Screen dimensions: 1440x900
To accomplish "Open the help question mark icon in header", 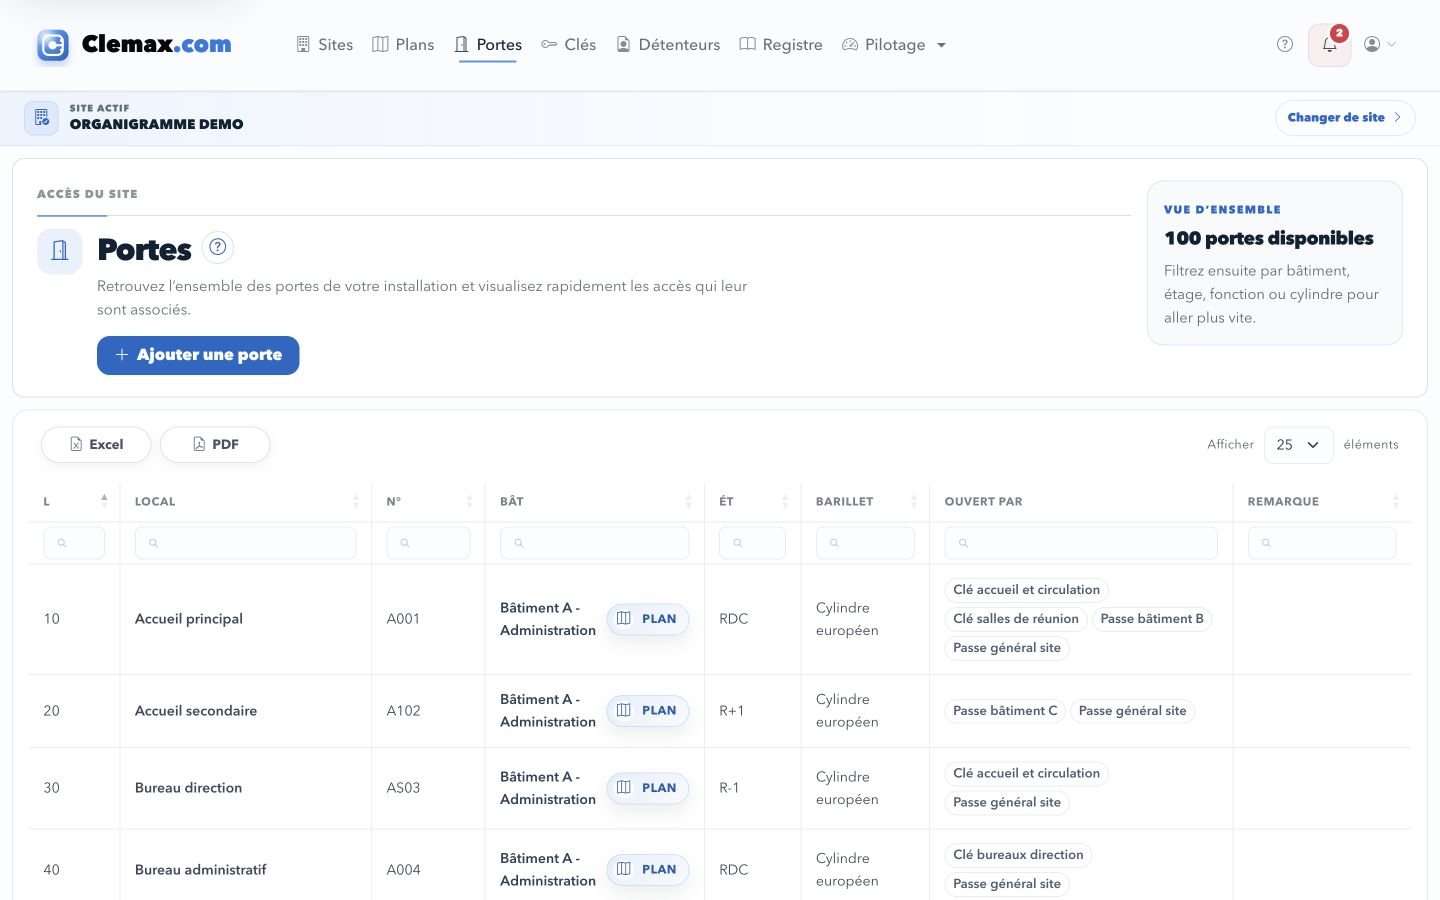I will tap(1285, 44).
